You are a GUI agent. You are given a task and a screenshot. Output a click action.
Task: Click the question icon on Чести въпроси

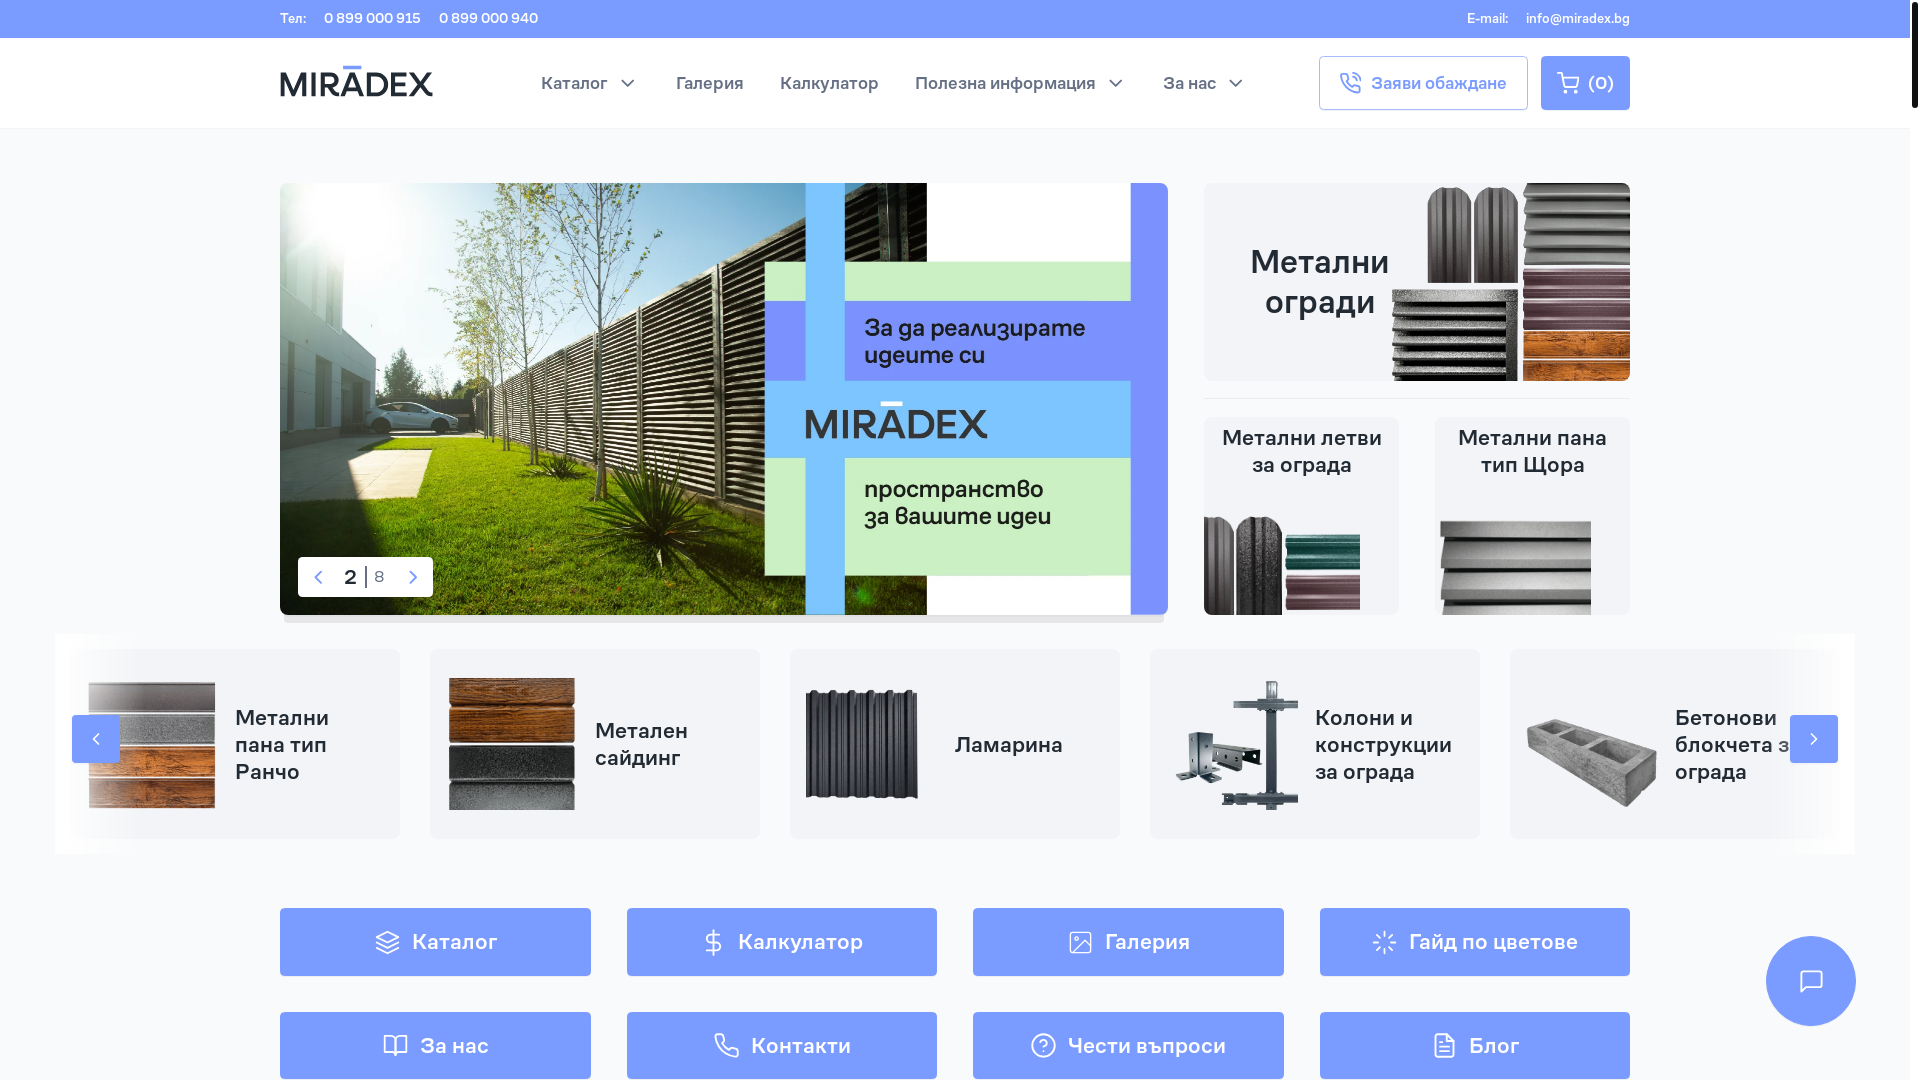click(1043, 1045)
